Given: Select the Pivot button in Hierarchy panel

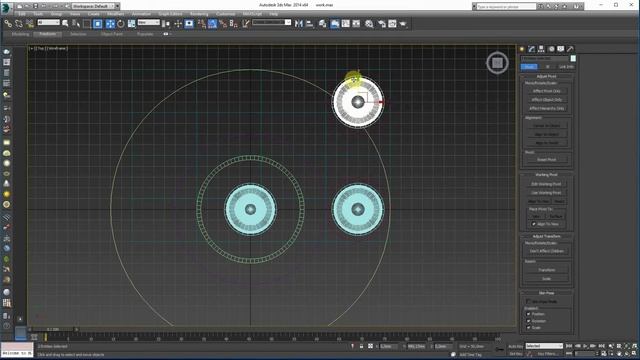Looking at the screenshot, I should click(x=529, y=67).
